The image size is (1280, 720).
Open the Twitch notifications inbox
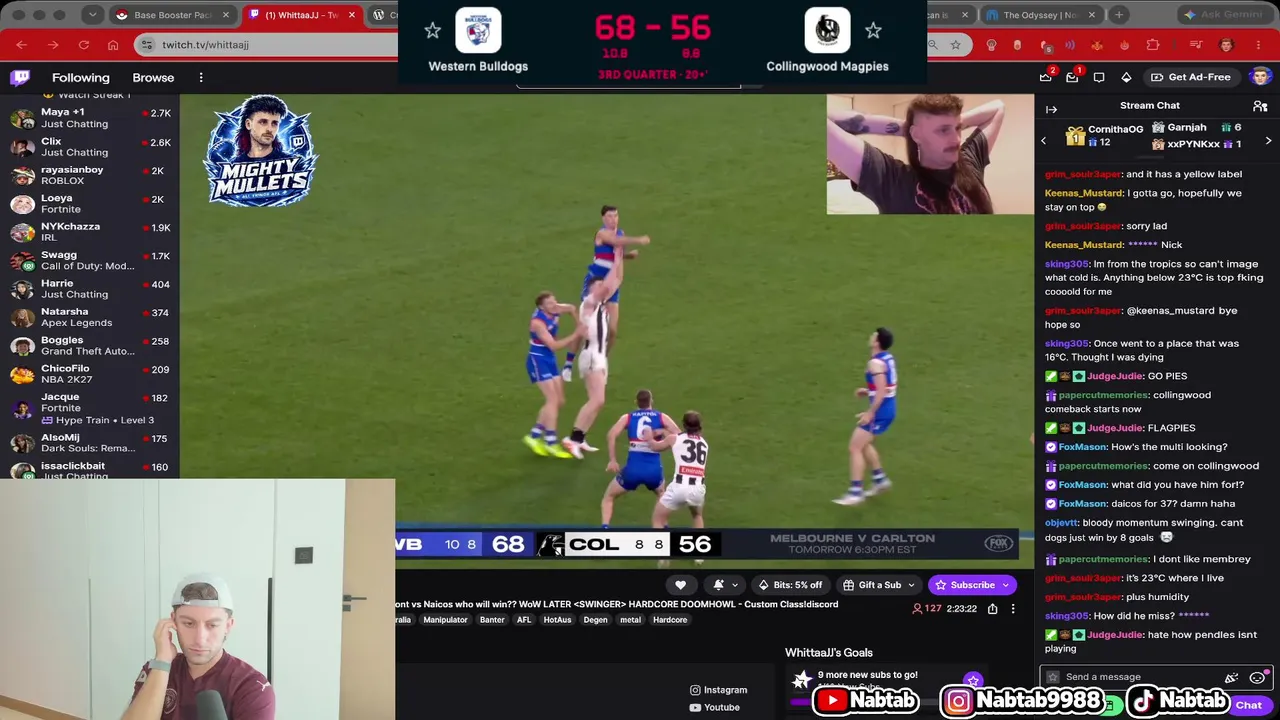pyautogui.click(x=1072, y=78)
